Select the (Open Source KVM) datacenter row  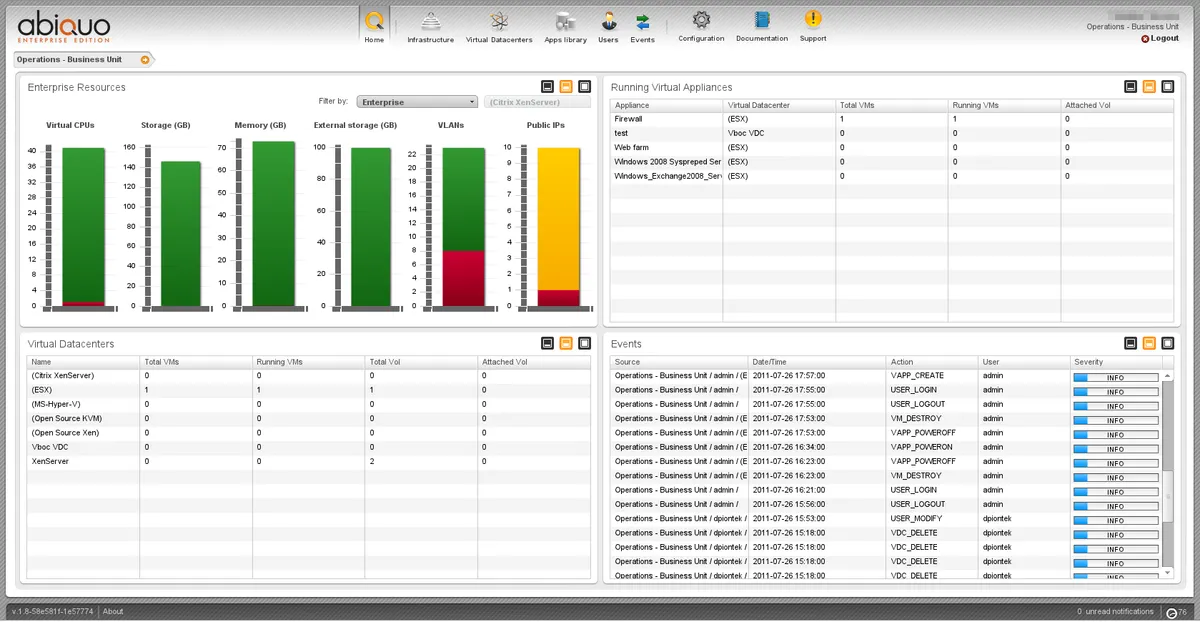[x=309, y=418]
